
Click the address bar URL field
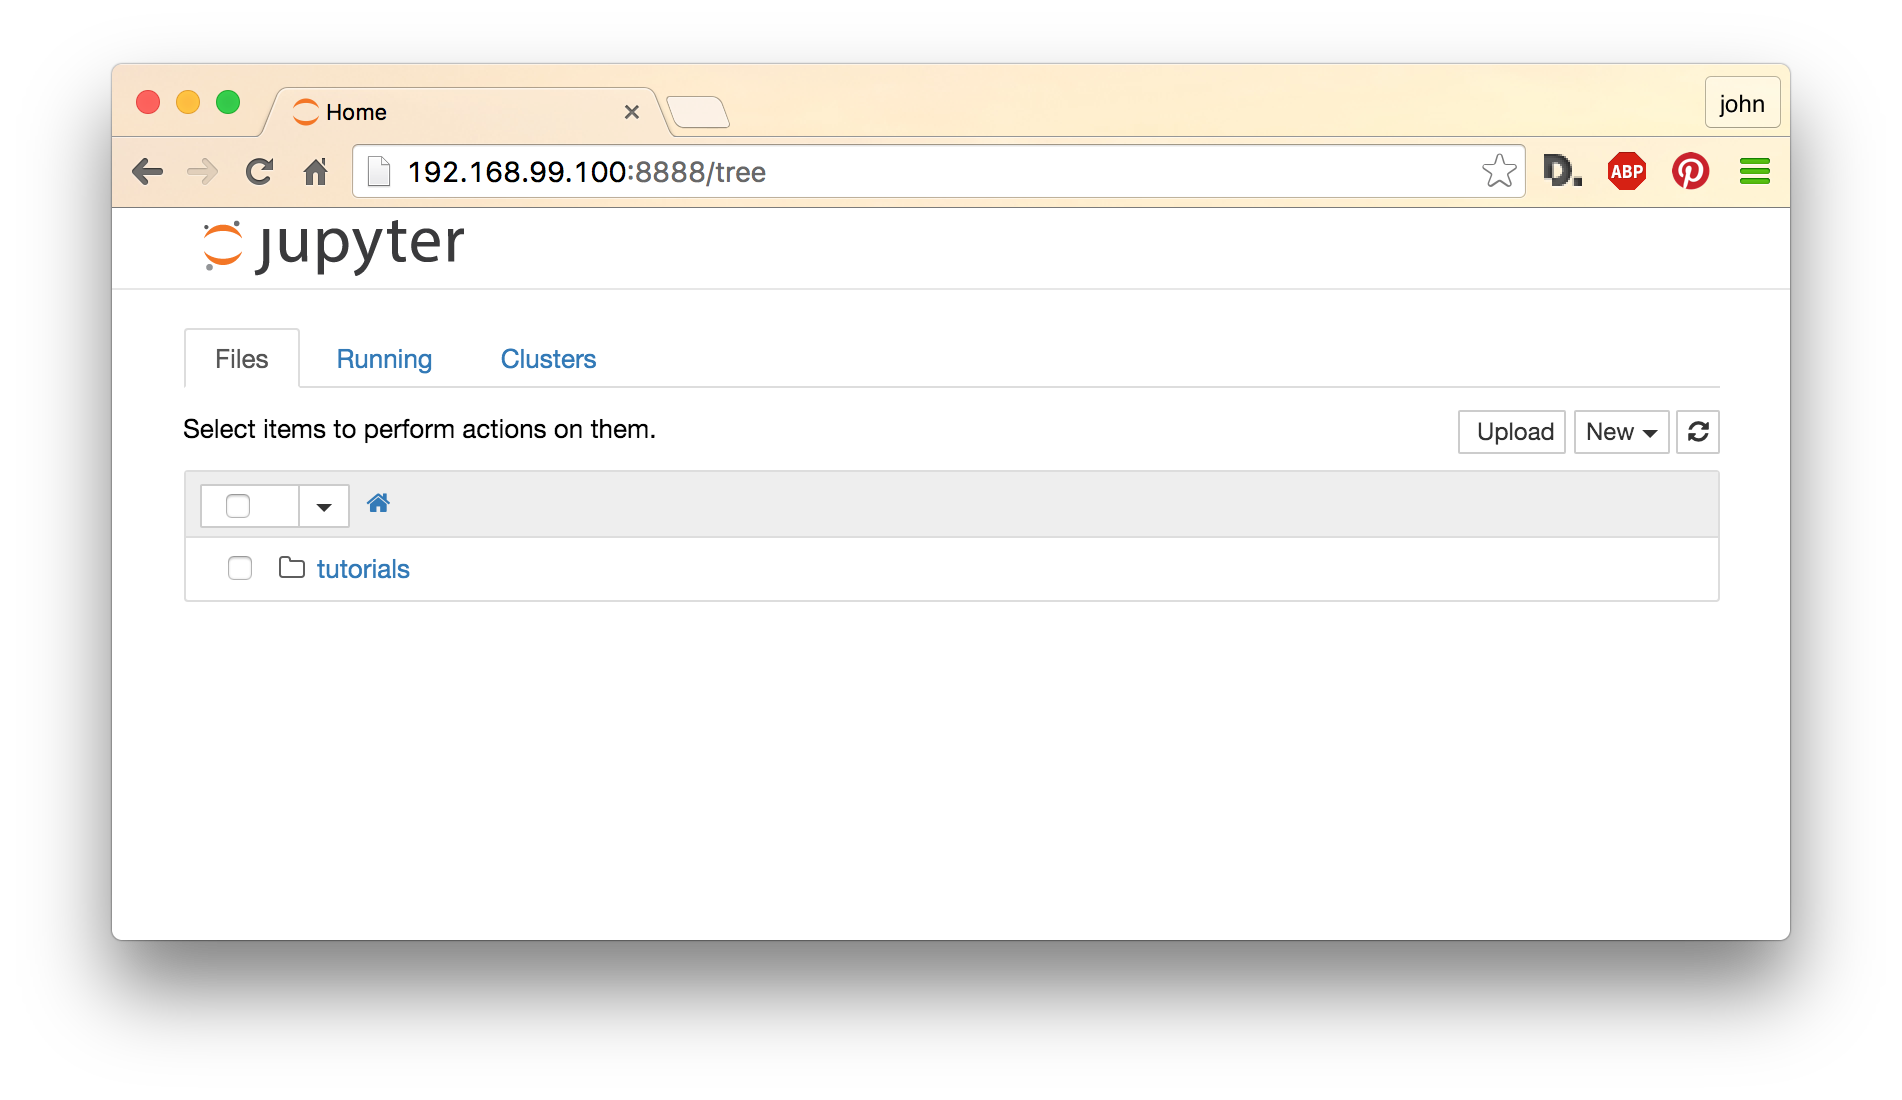(938, 172)
